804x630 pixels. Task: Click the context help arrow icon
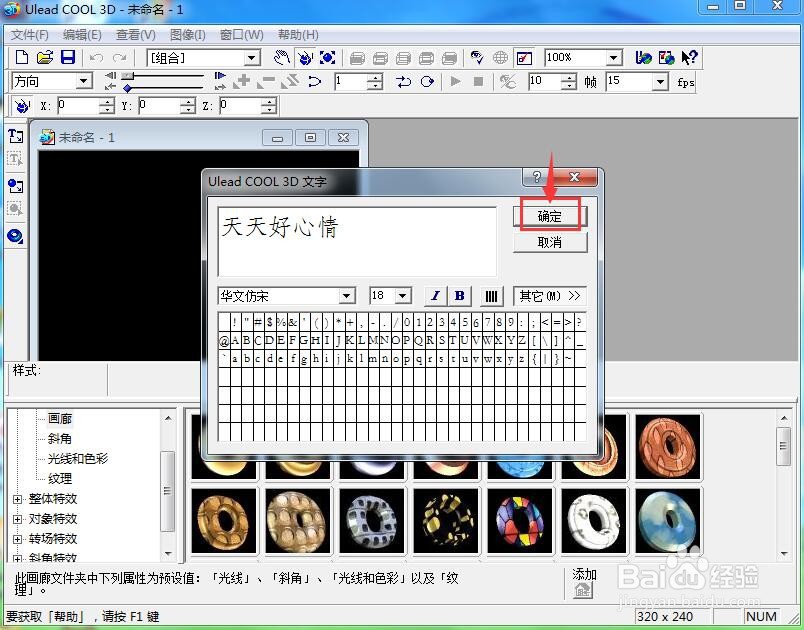(690, 57)
